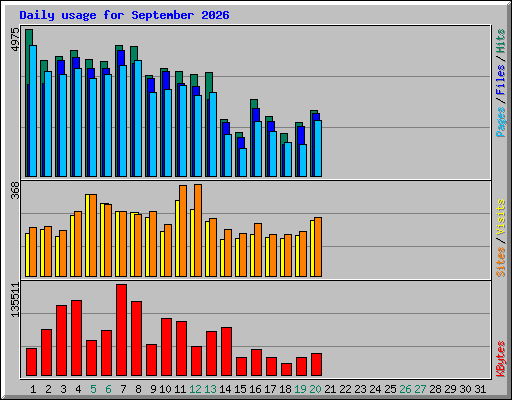The height and width of the screenshot is (400, 512).
Task: Click the orange Sites bar for day 5
Action: tap(93, 235)
